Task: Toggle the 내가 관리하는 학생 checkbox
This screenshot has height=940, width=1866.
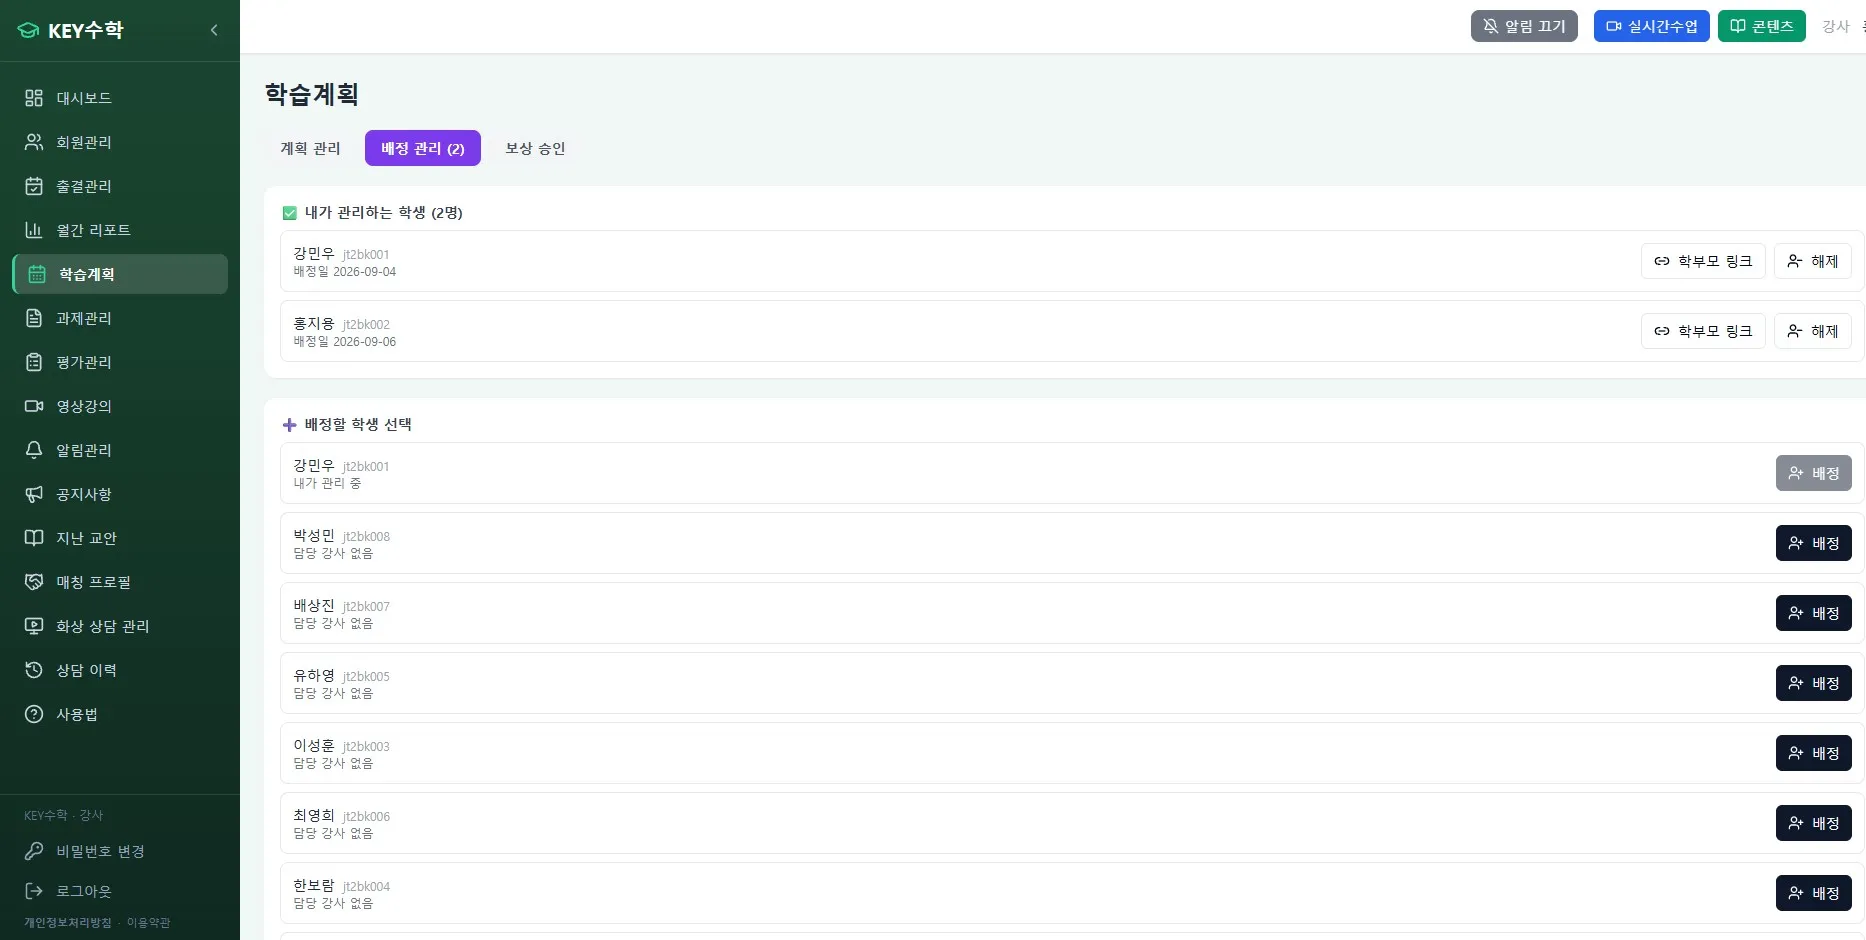Action: click(290, 213)
